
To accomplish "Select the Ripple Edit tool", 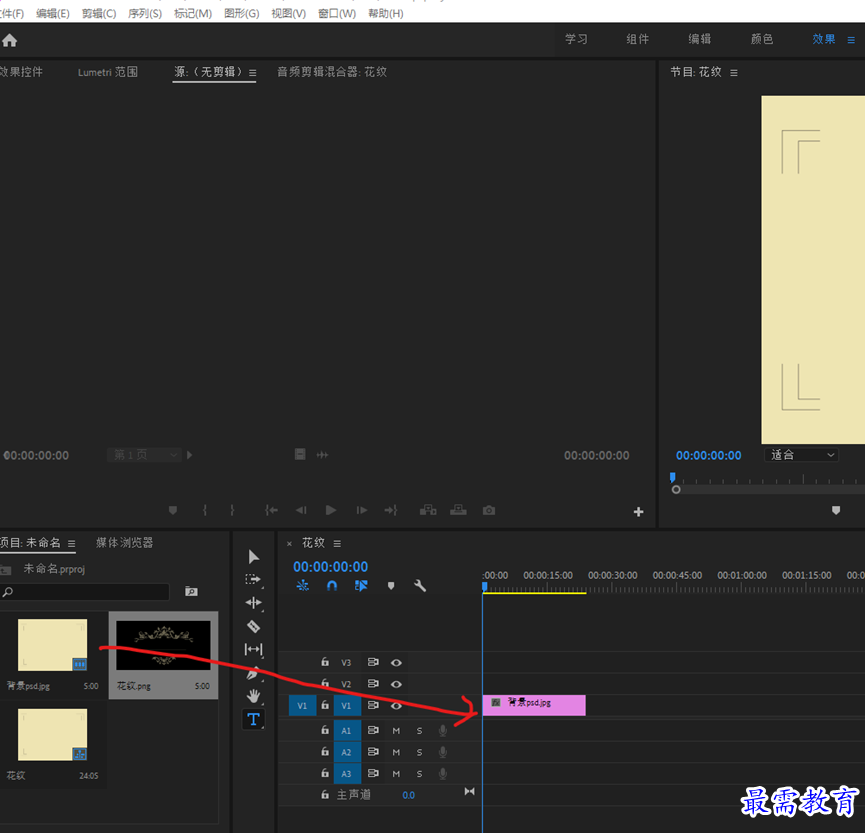I will pos(253,602).
